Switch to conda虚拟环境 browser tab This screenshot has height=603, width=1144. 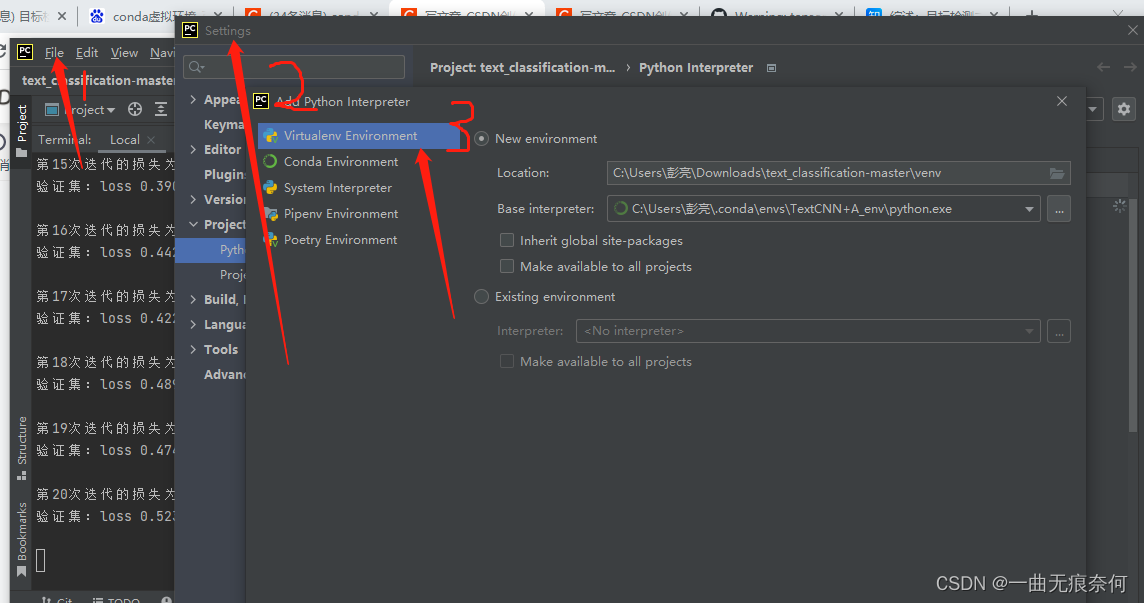tap(153, 15)
